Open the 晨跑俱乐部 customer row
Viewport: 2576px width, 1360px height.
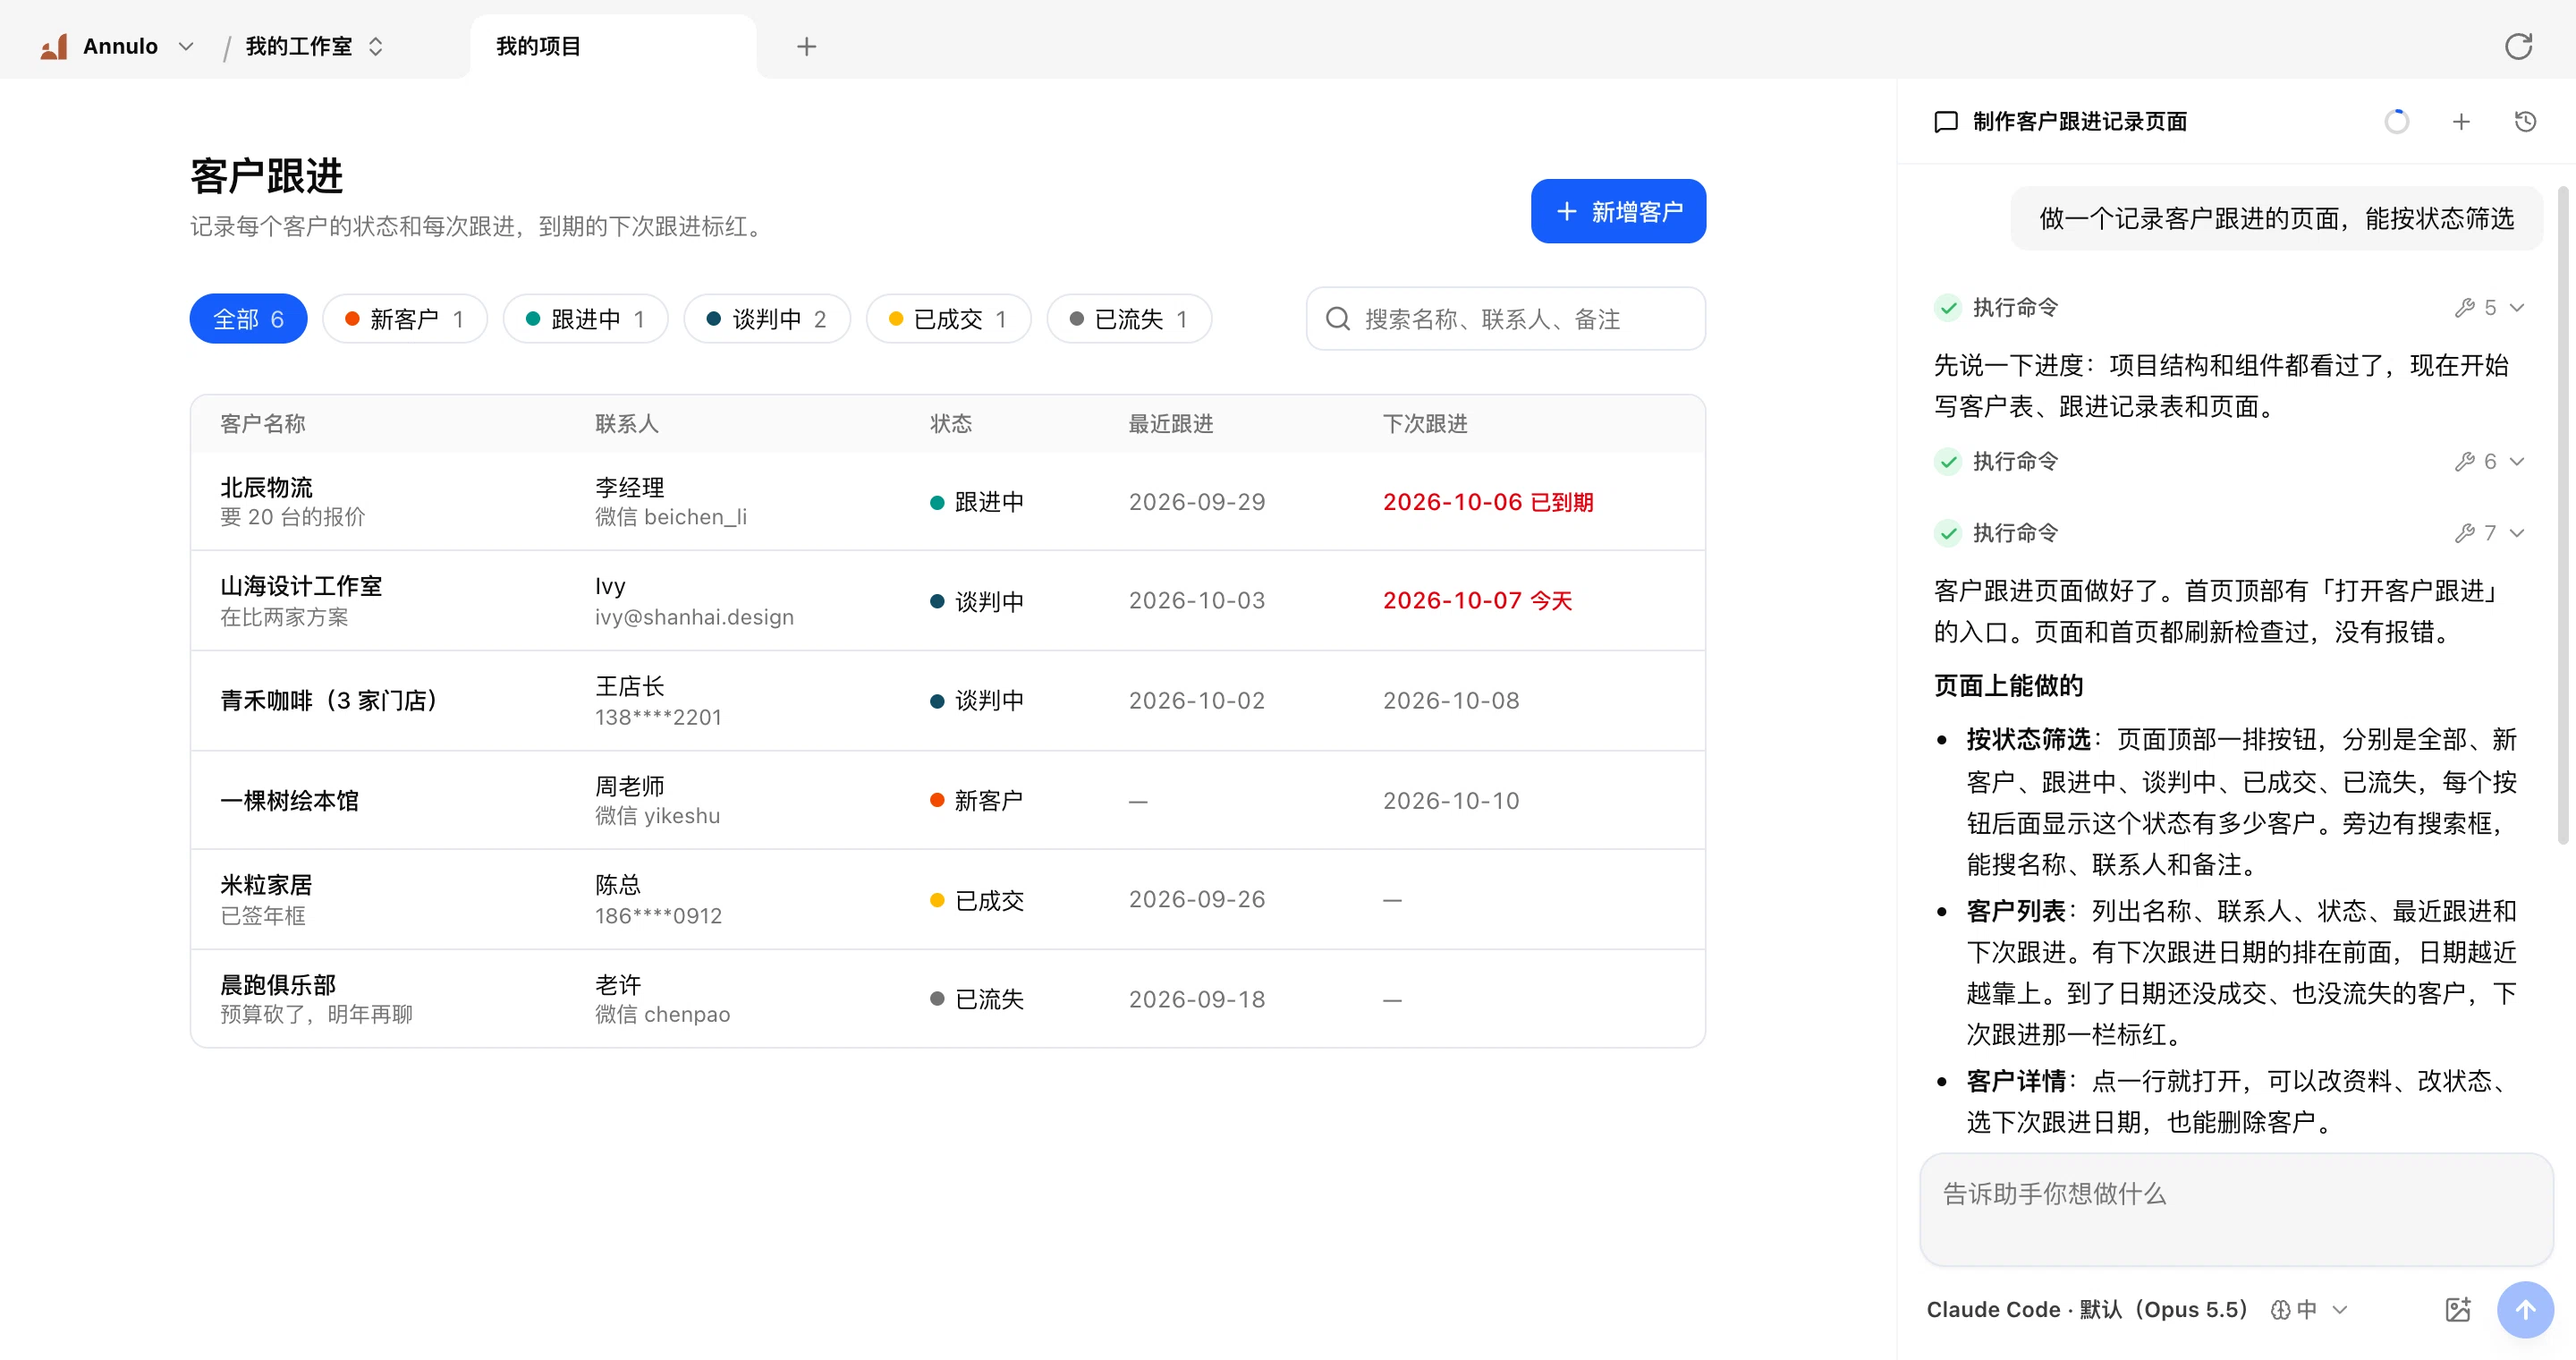[x=947, y=999]
